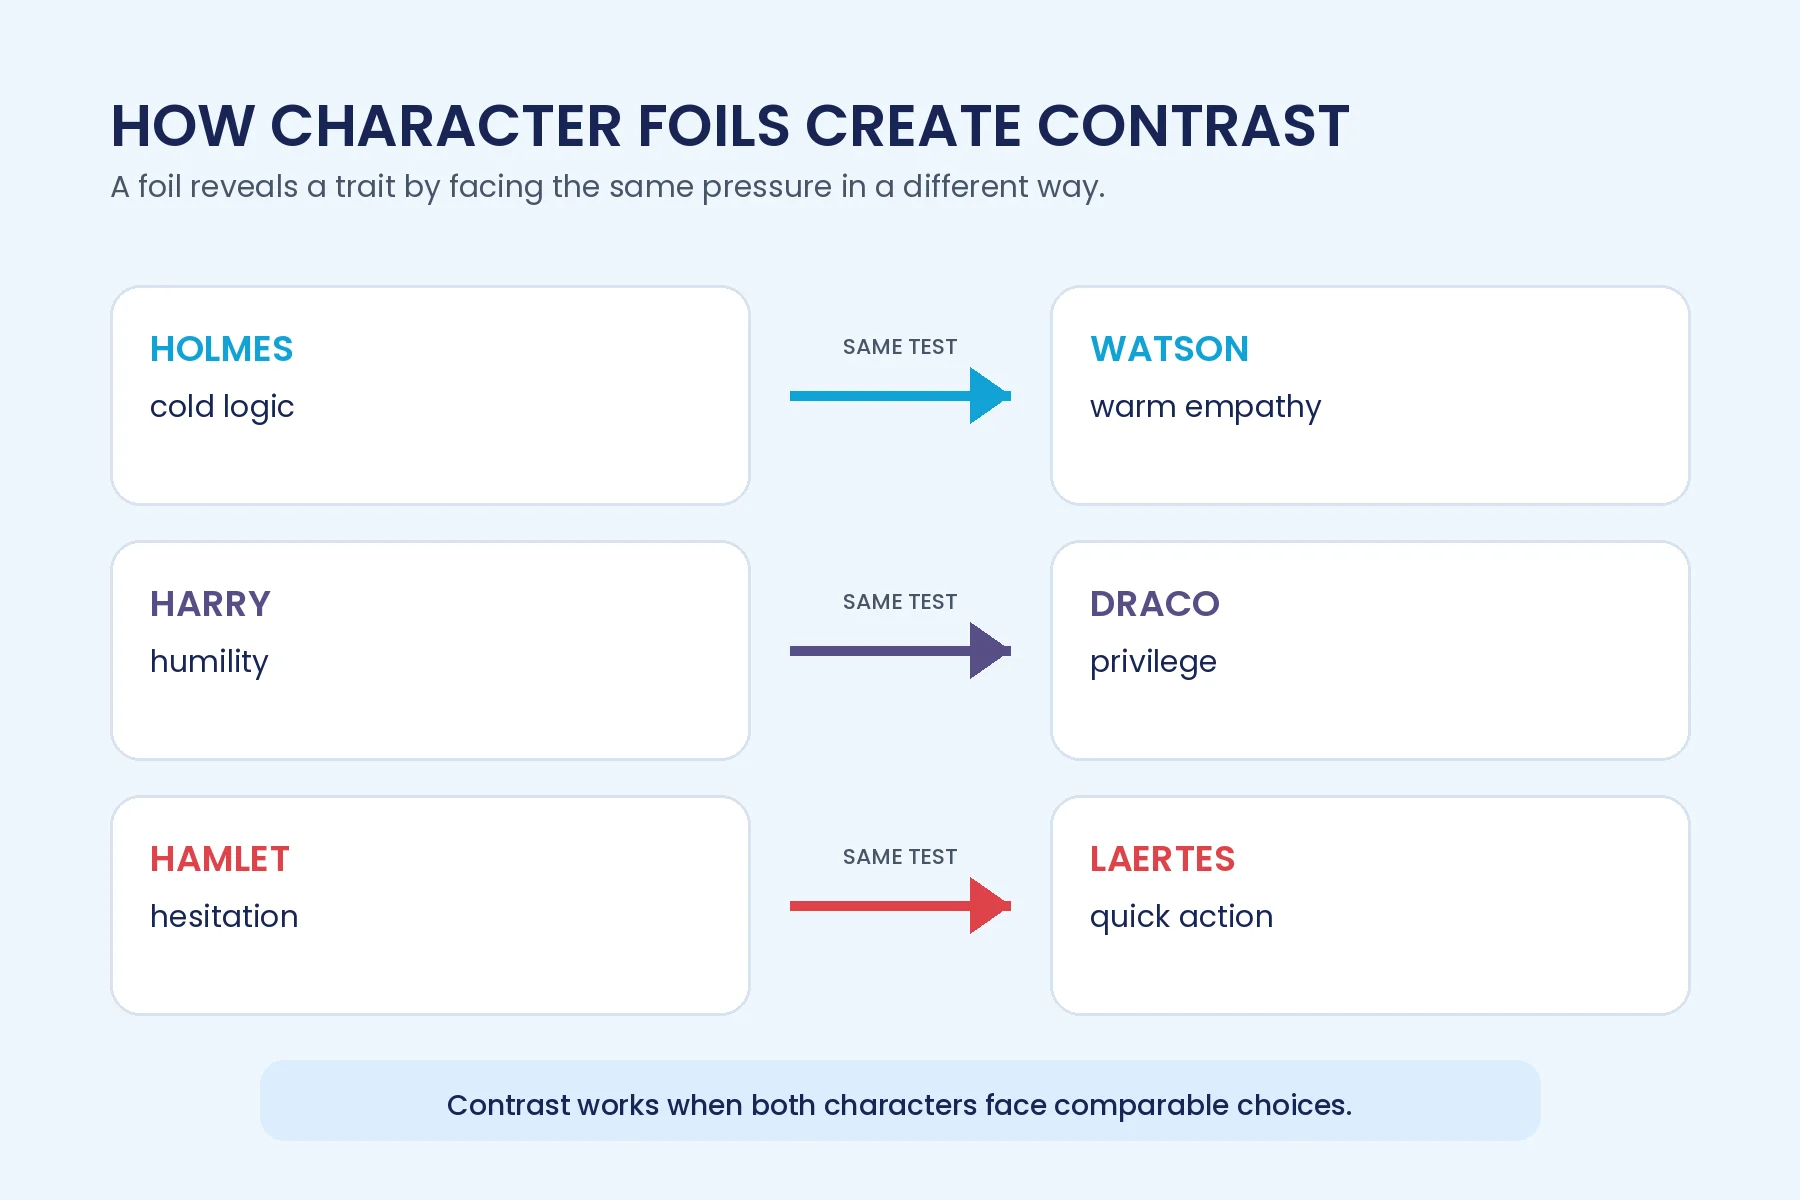Click the purple arrow between Harry and Draco
The image size is (1800, 1200).
tap(900, 651)
